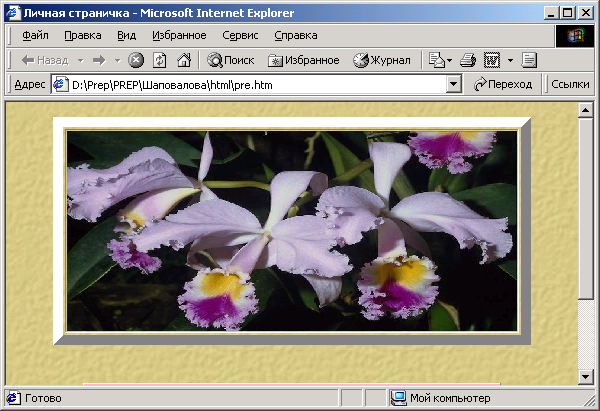Maximize the Internet Explorer window
This screenshot has height=411, width=600.
tap(568, 13)
